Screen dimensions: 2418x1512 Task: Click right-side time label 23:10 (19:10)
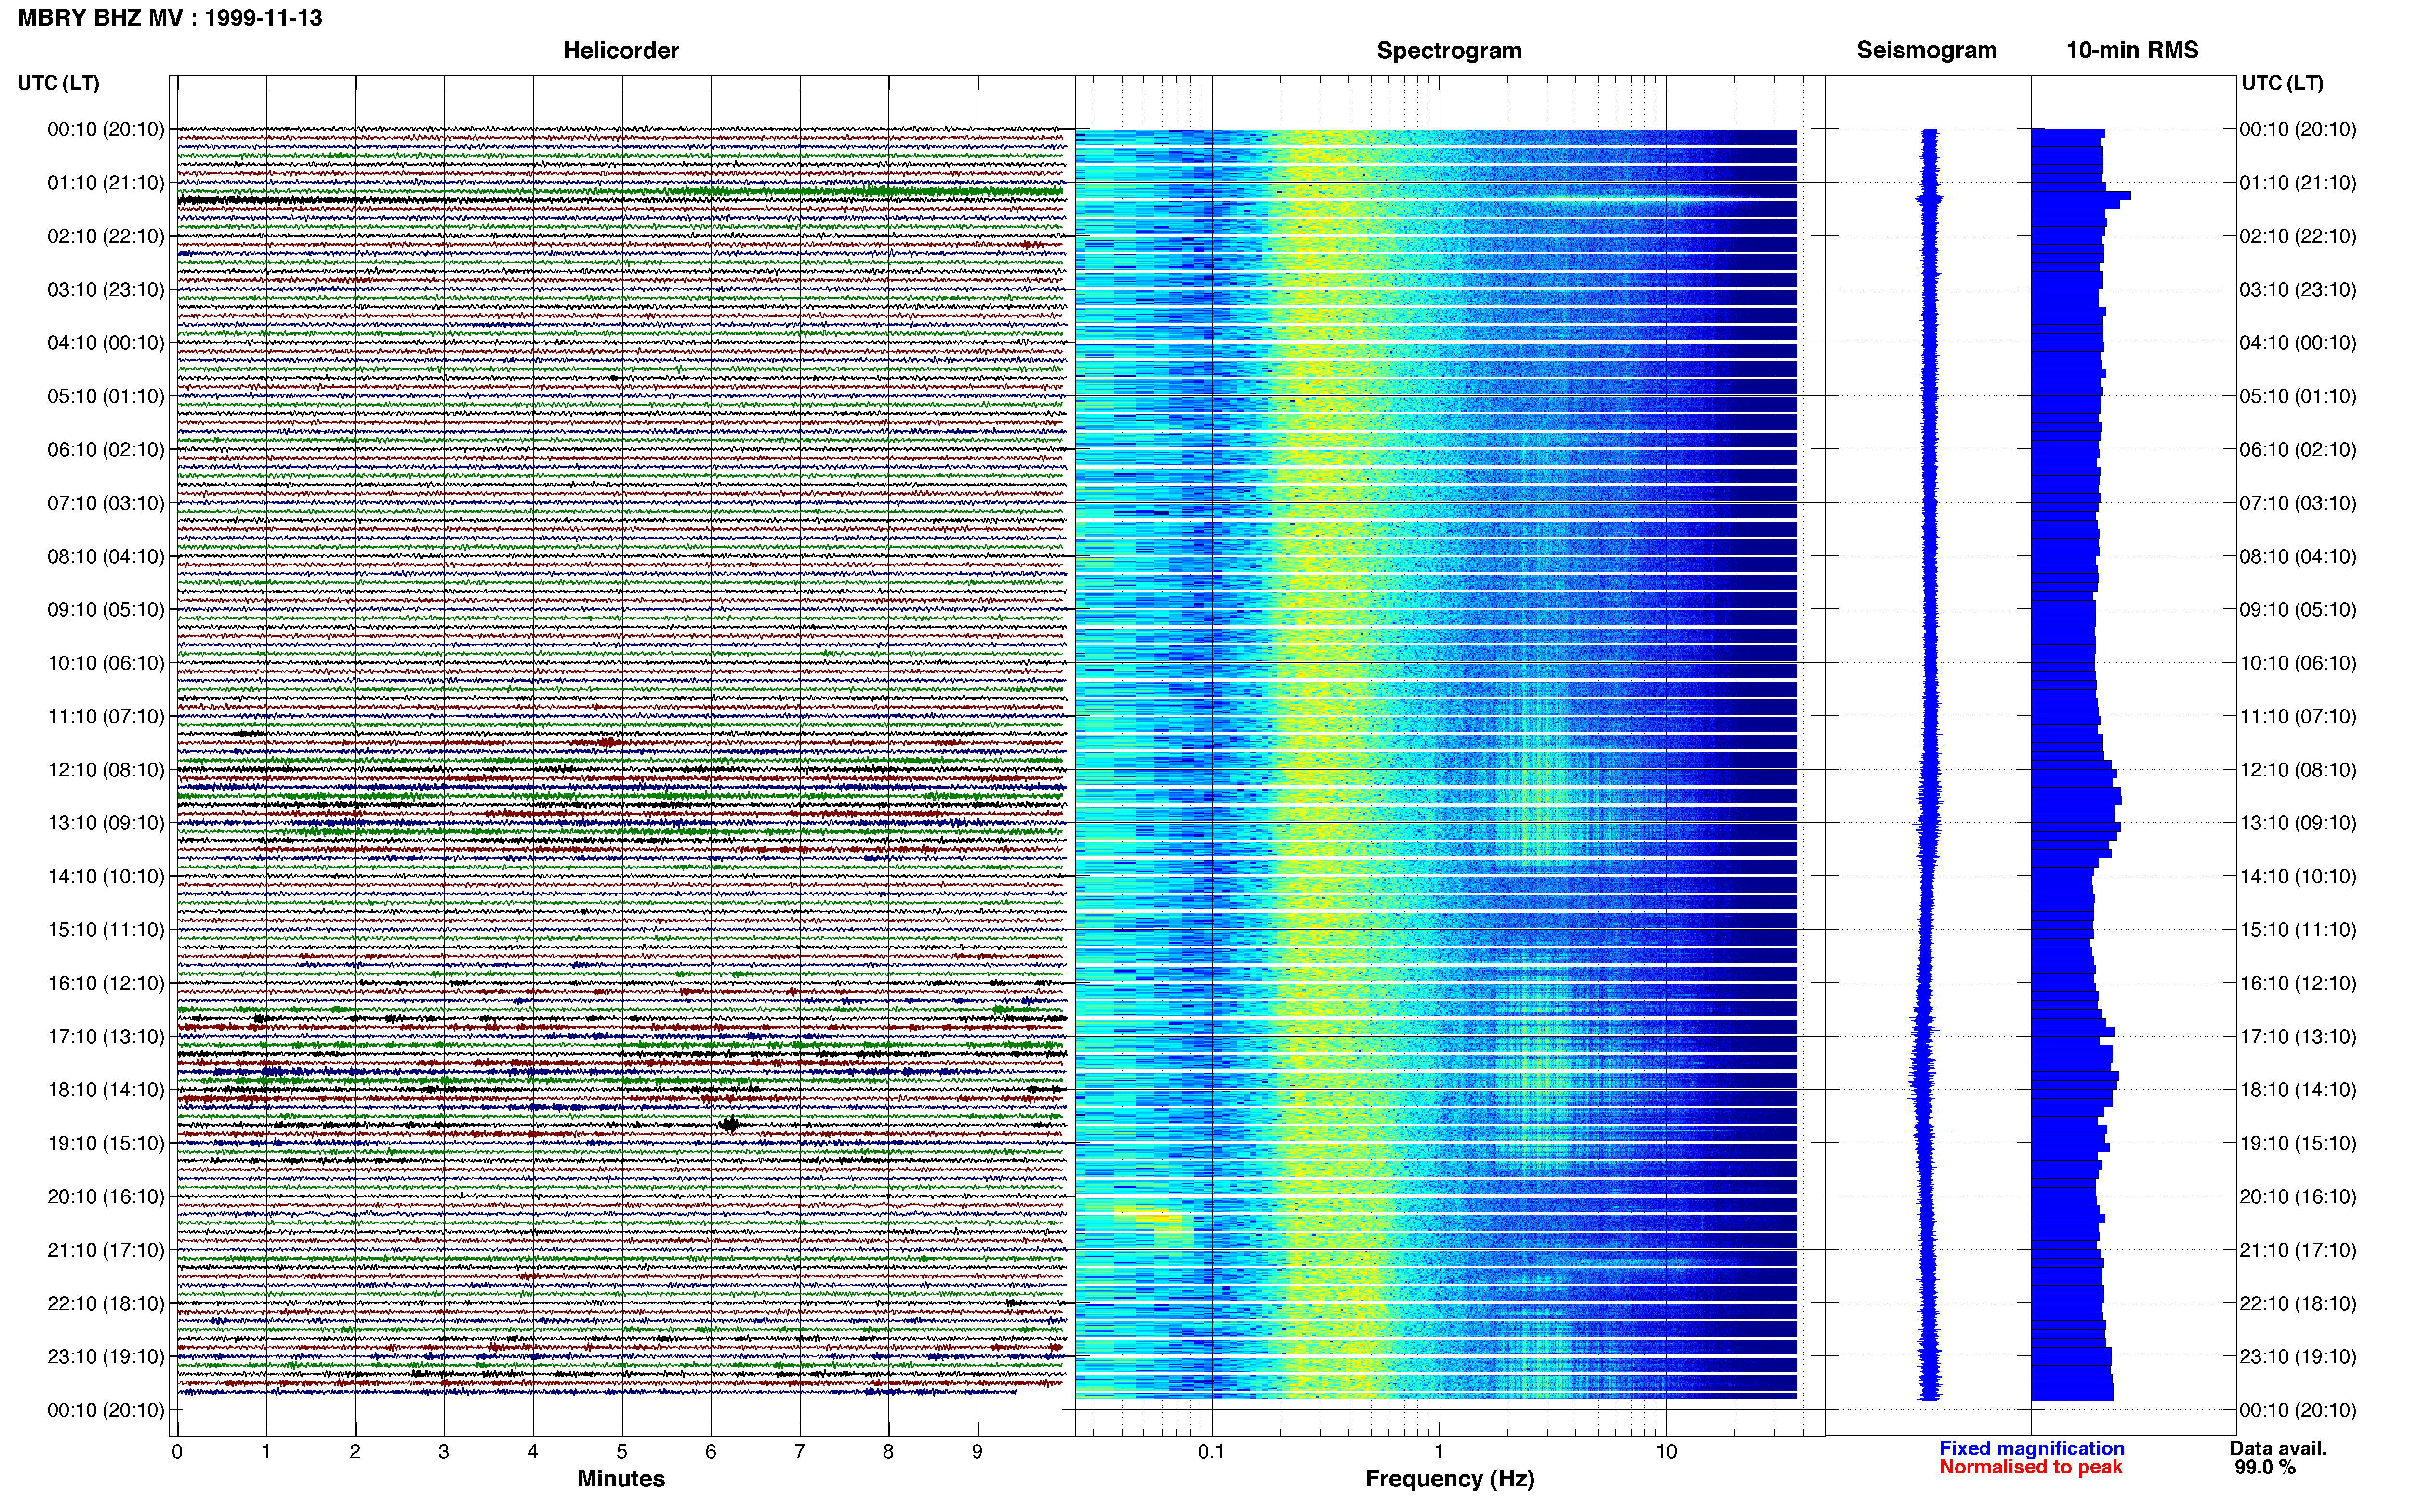pyautogui.click(x=2298, y=1356)
